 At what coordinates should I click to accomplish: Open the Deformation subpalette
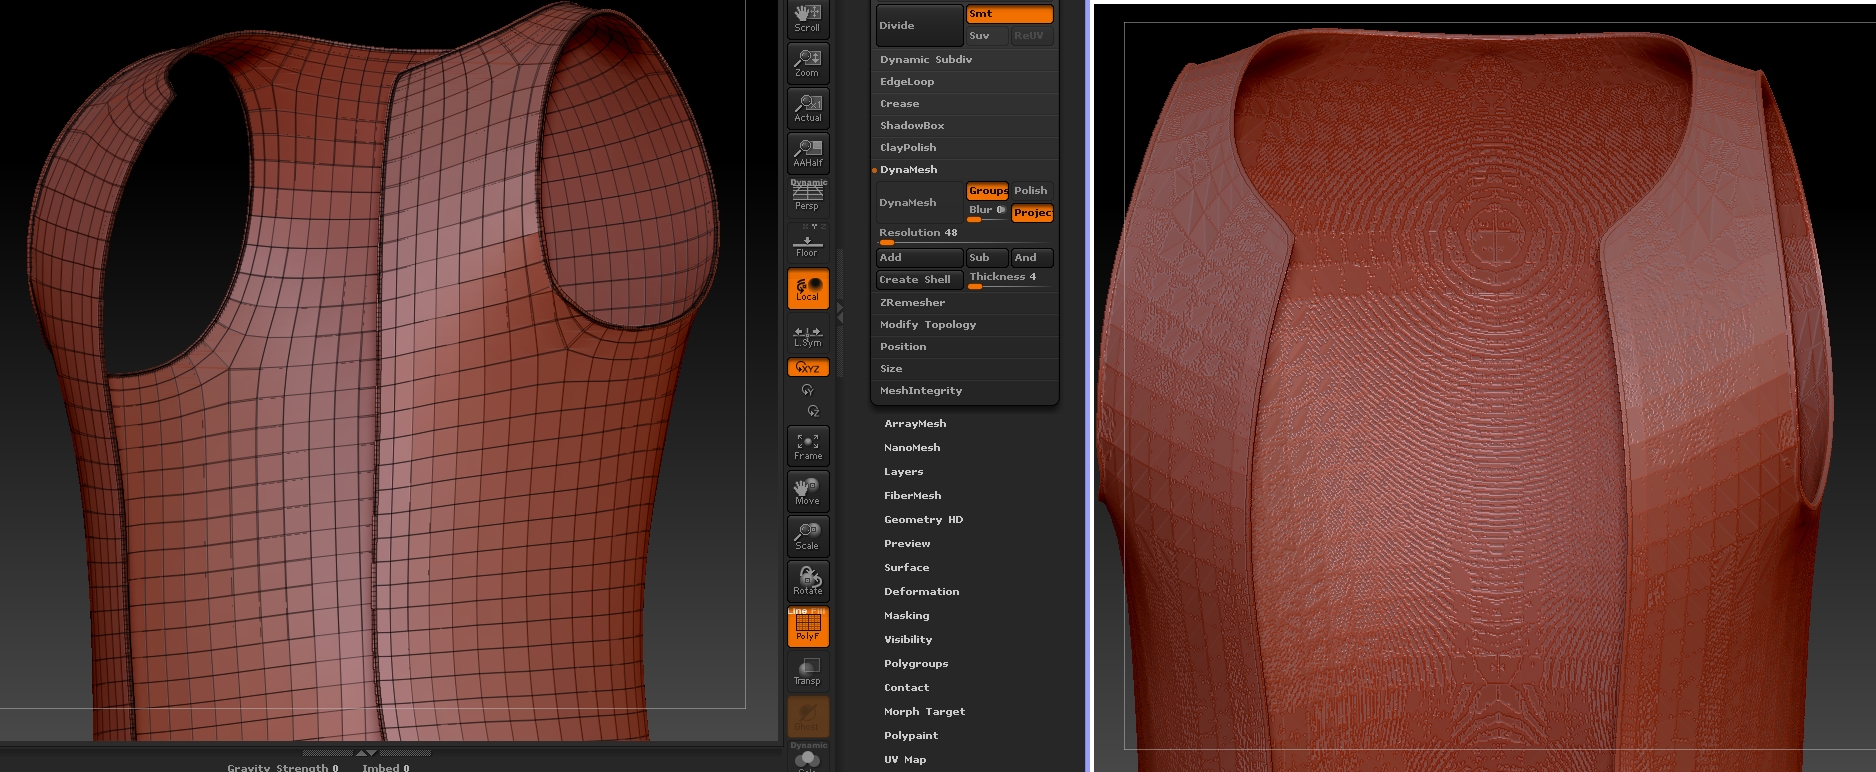click(921, 592)
